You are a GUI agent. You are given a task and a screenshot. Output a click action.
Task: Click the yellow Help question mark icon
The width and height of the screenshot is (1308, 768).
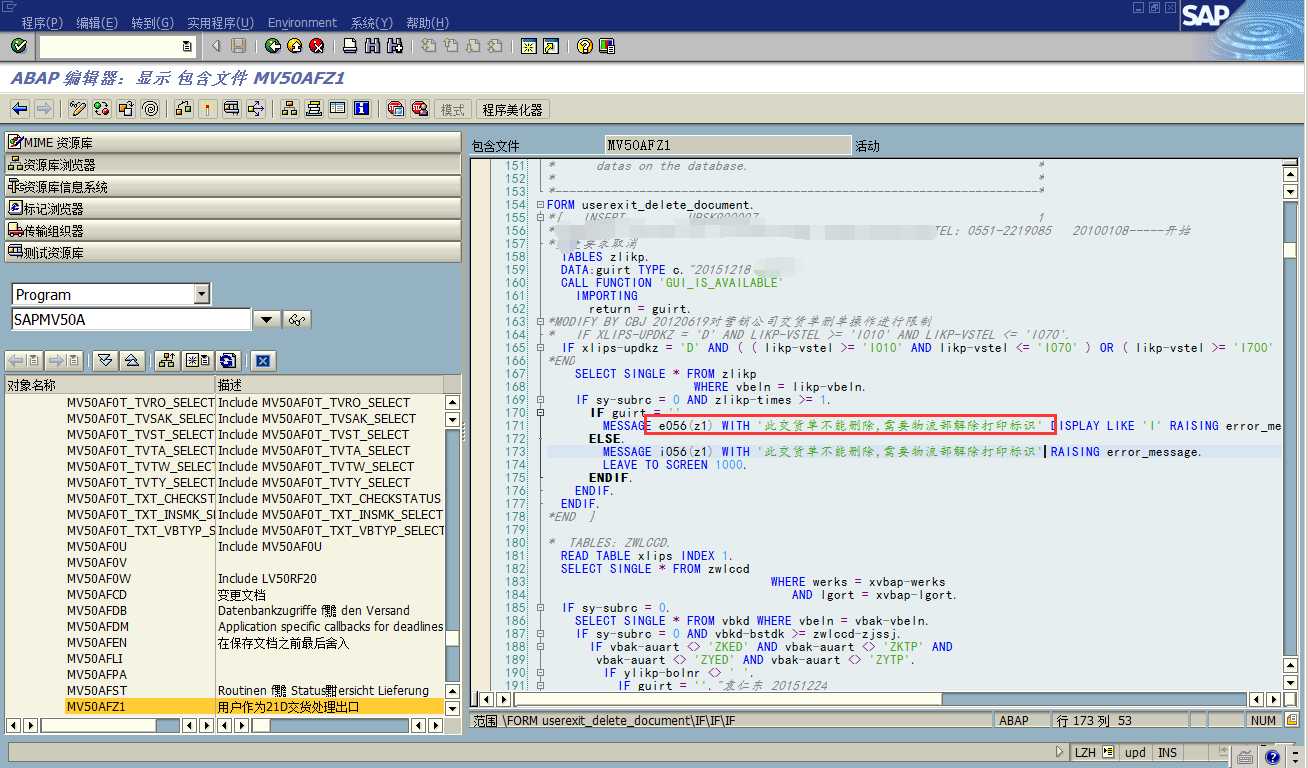tap(584, 46)
